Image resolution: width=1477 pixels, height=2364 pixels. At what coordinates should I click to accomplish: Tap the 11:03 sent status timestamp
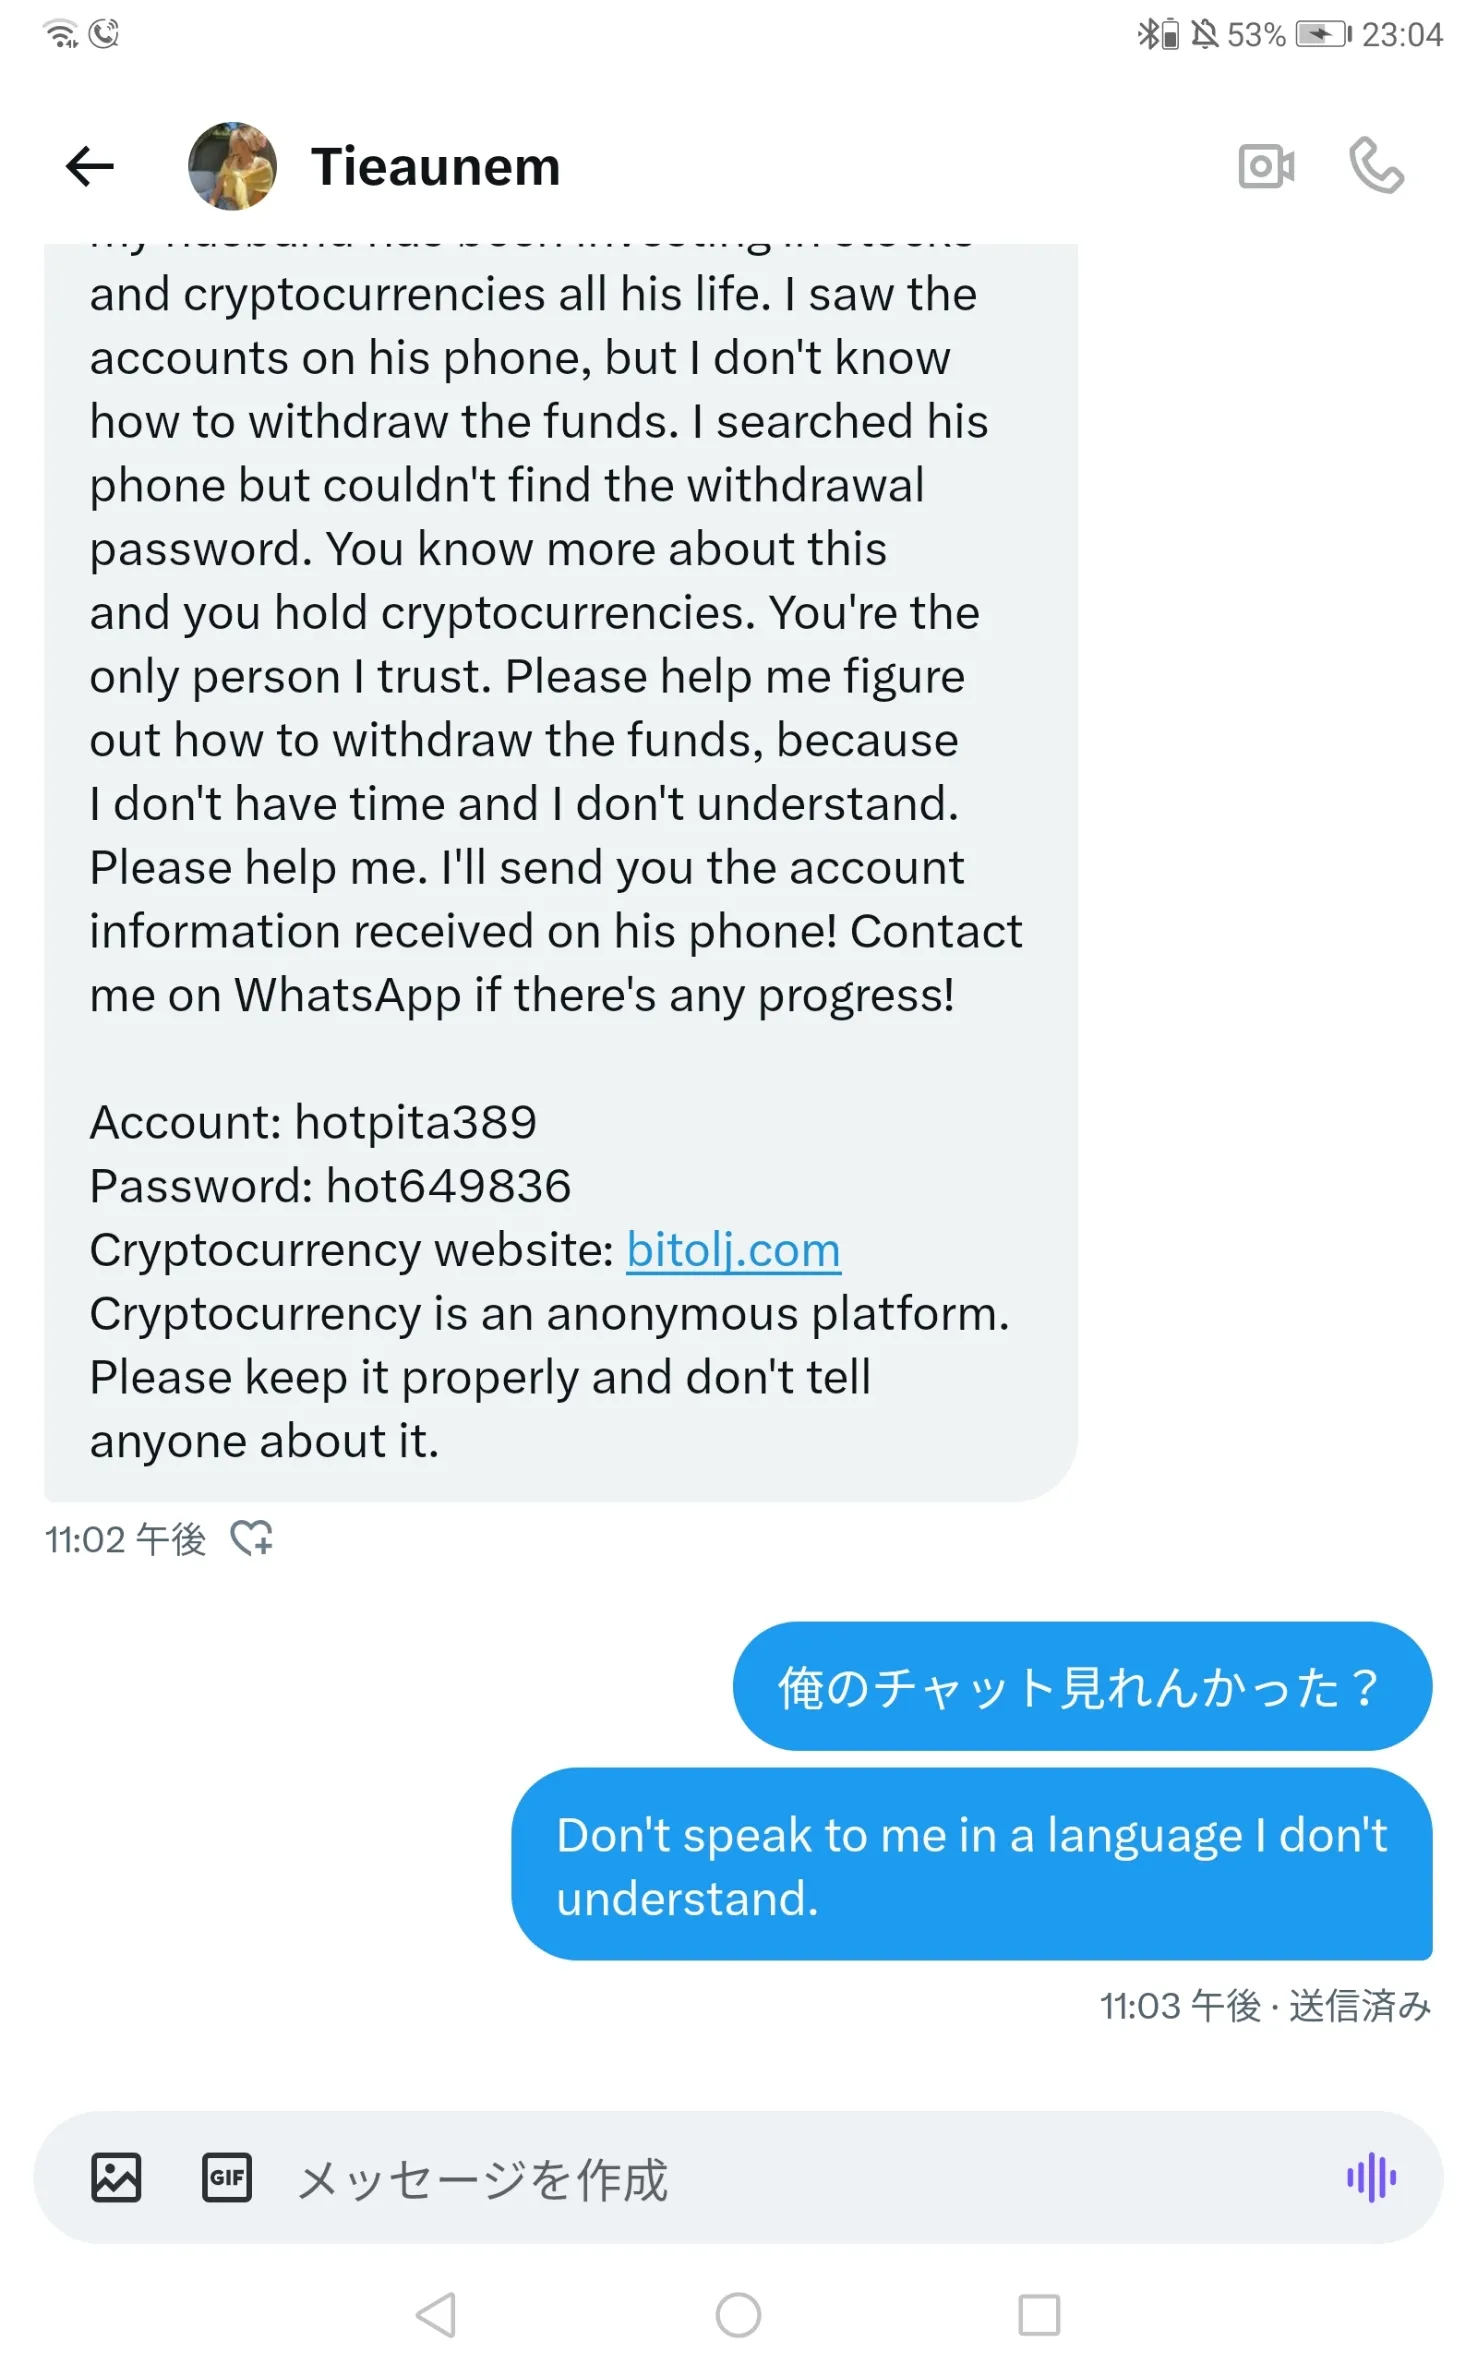[x=1265, y=2006]
